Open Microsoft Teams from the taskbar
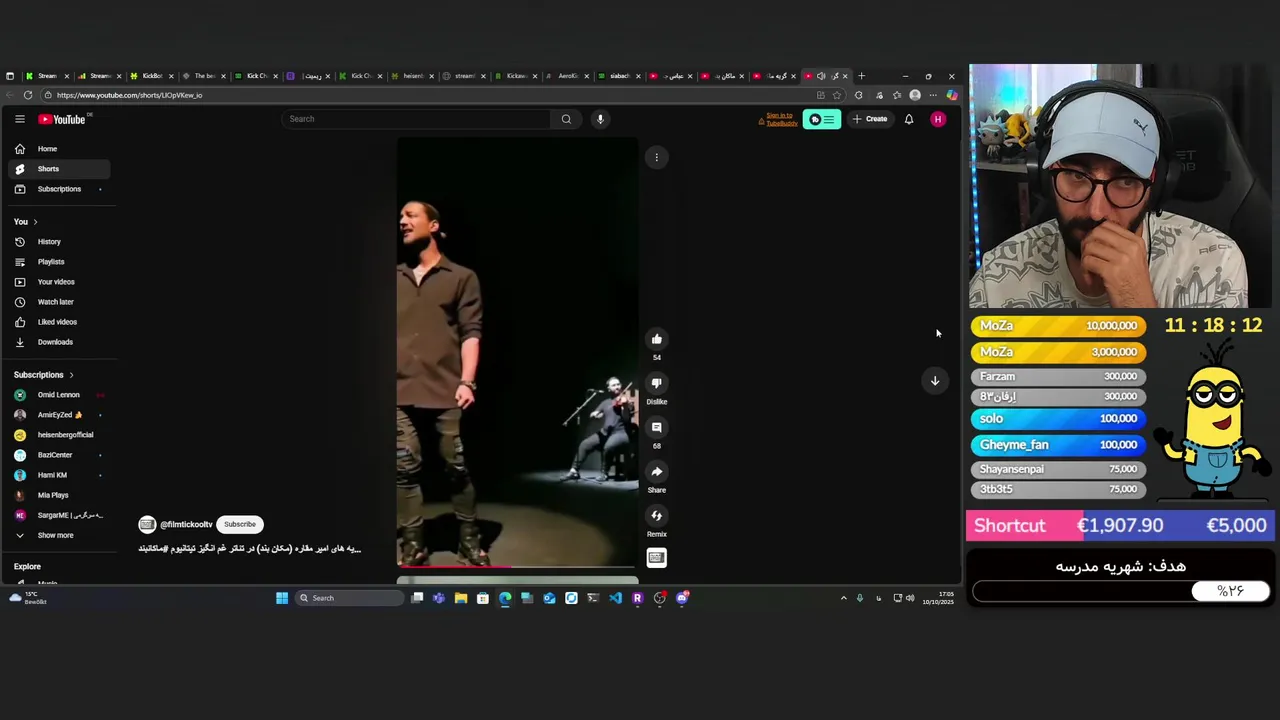The height and width of the screenshot is (720, 1280). point(439,598)
